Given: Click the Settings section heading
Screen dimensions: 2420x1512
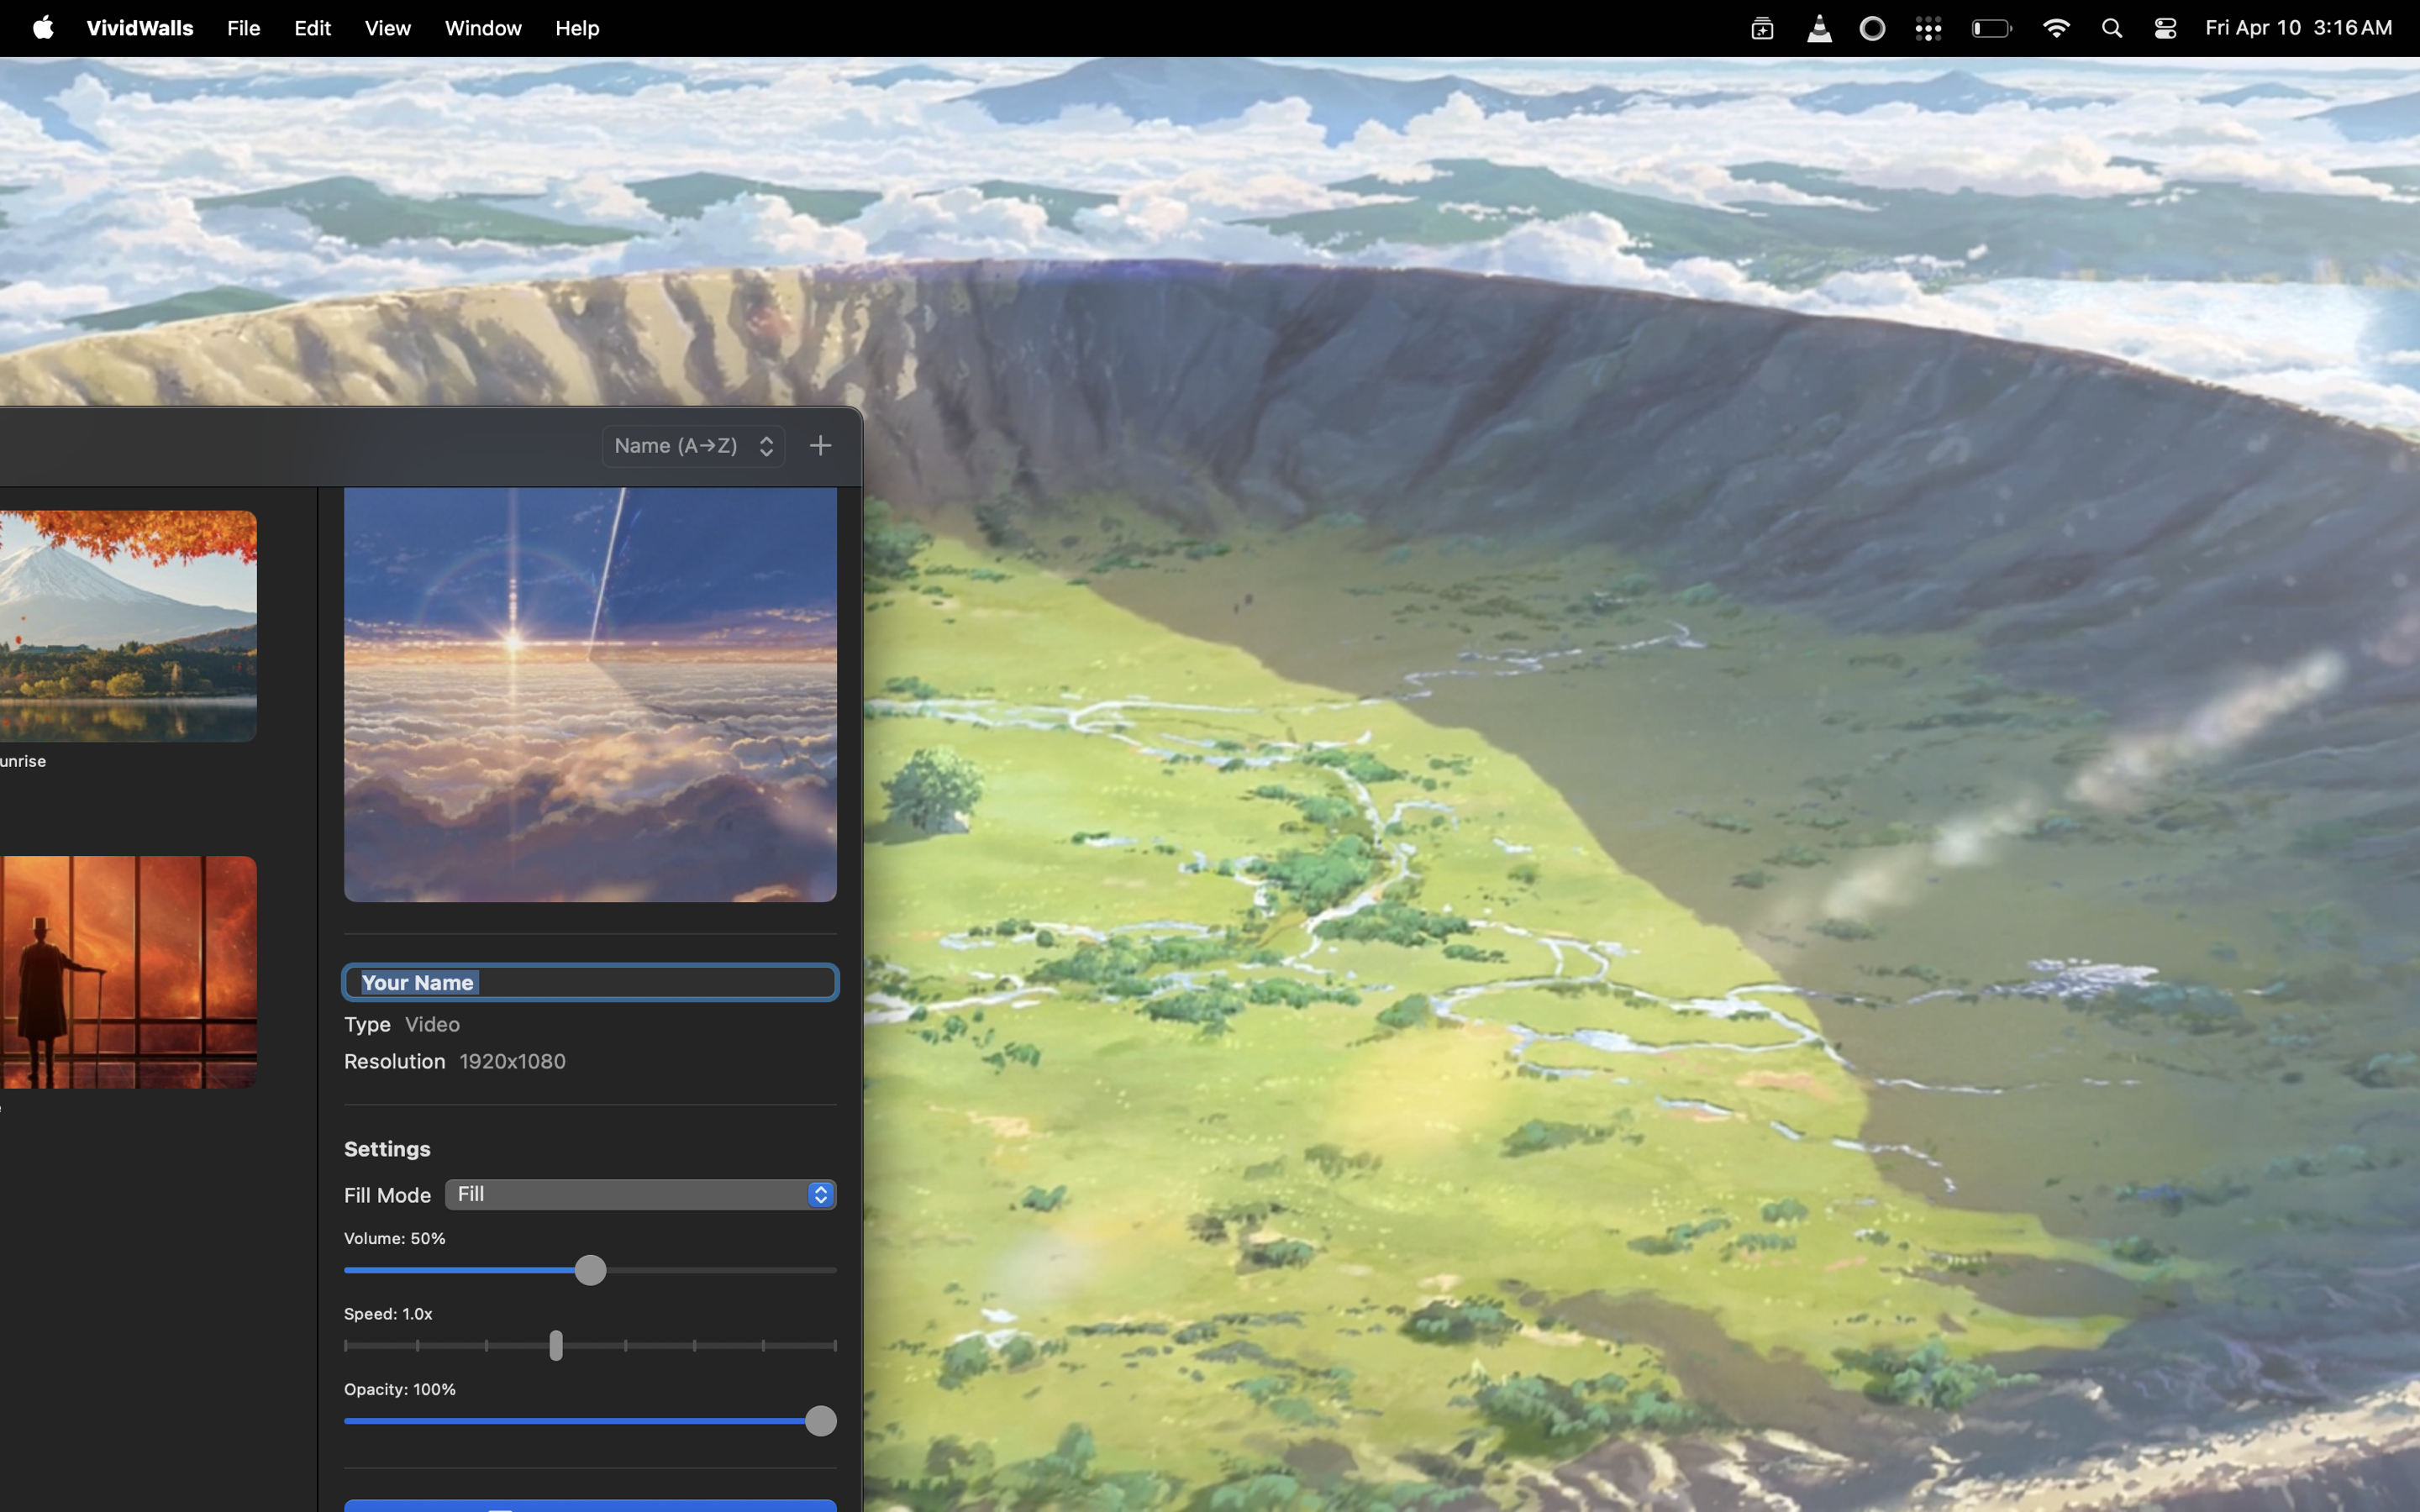Looking at the screenshot, I should pyautogui.click(x=387, y=1149).
